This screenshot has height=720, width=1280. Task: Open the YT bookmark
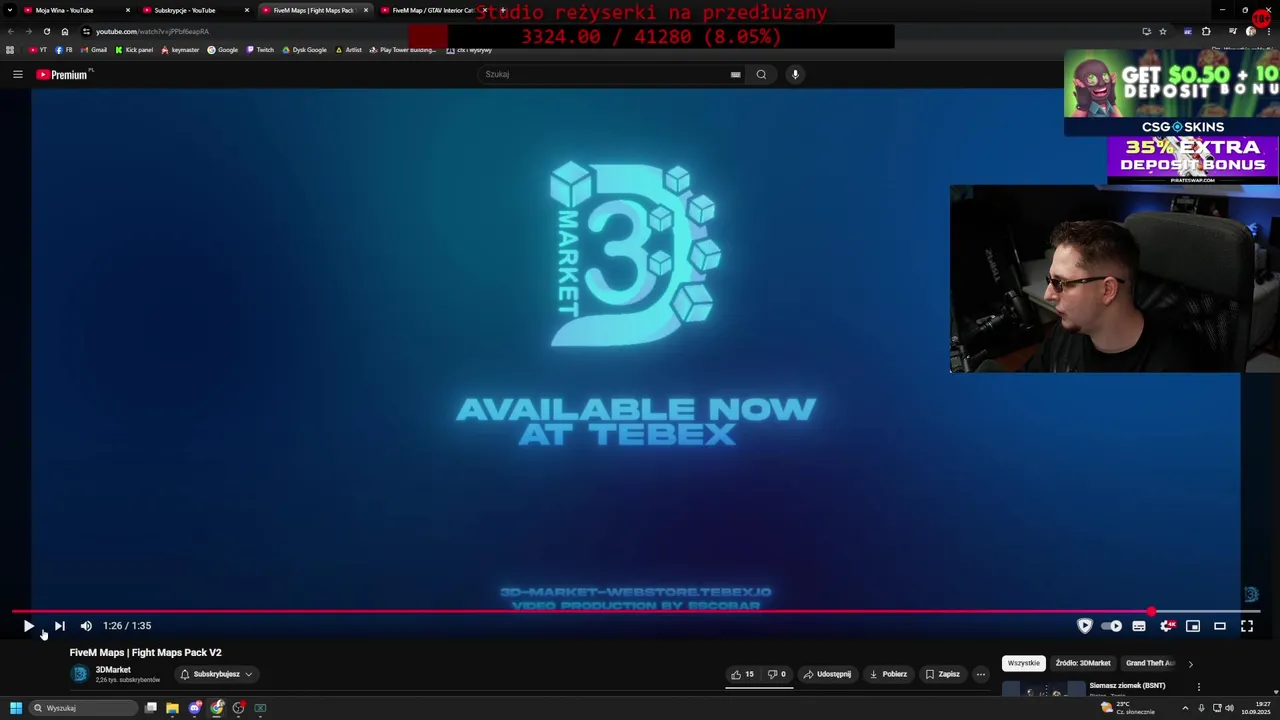pyautogui.click(x=38, y=50)
